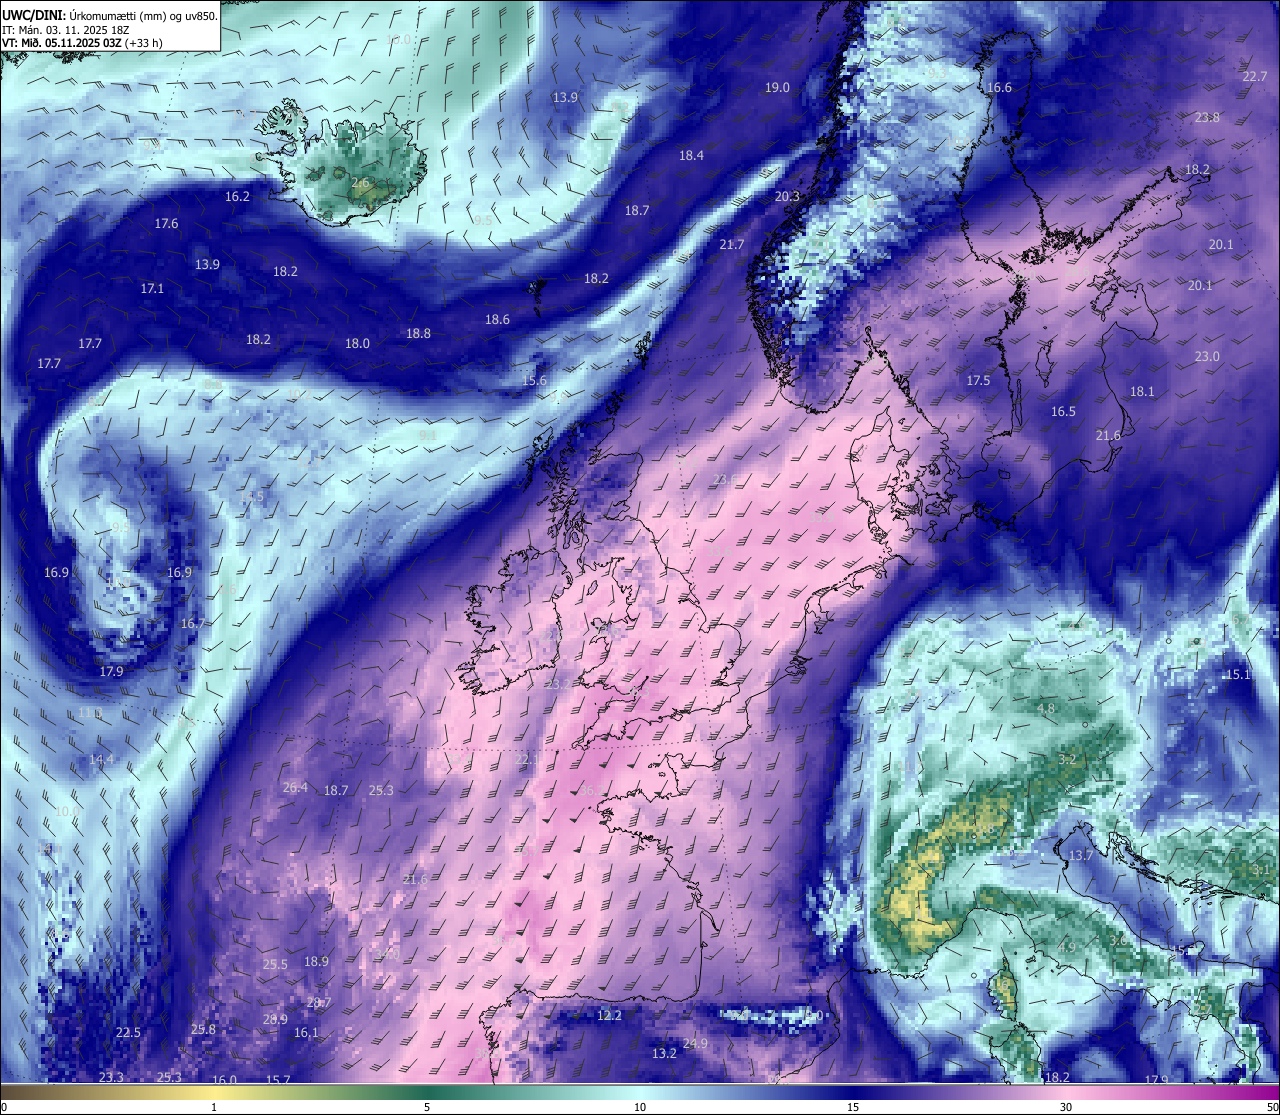The width and height of the screenshot is (1280, 1115).
Task: Click the 13.2 value over Spain
Action: (664, 1054)
